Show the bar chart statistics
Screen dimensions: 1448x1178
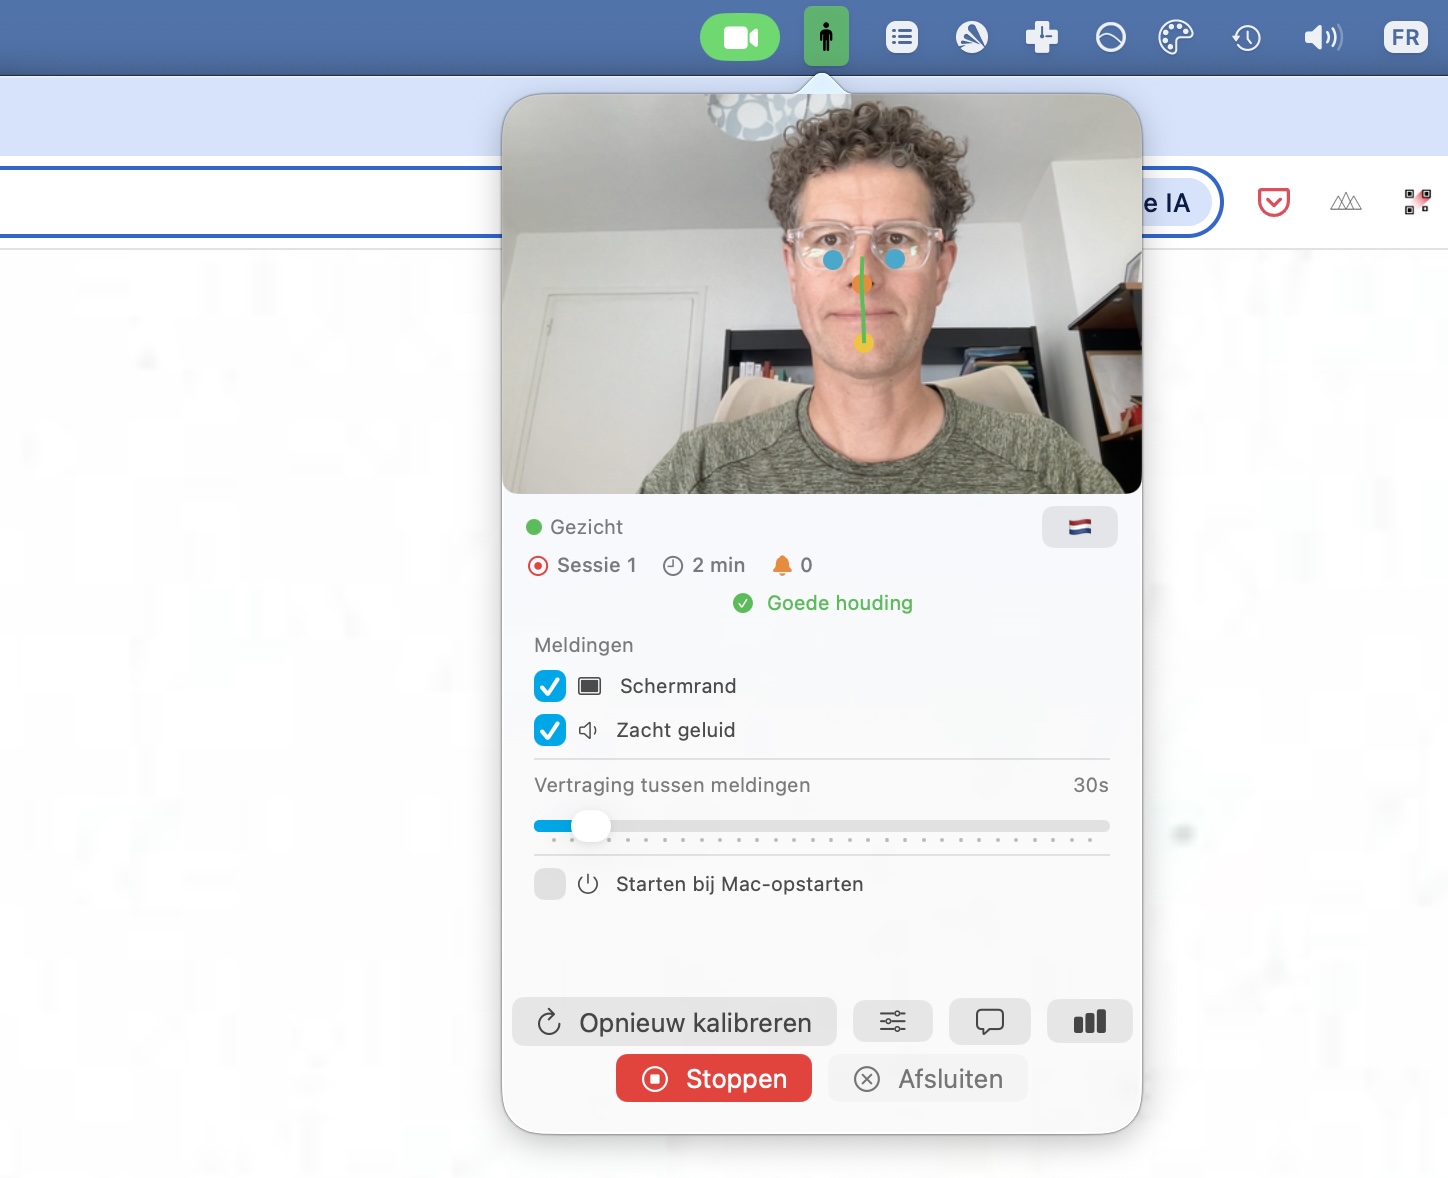(1090, 1021)
